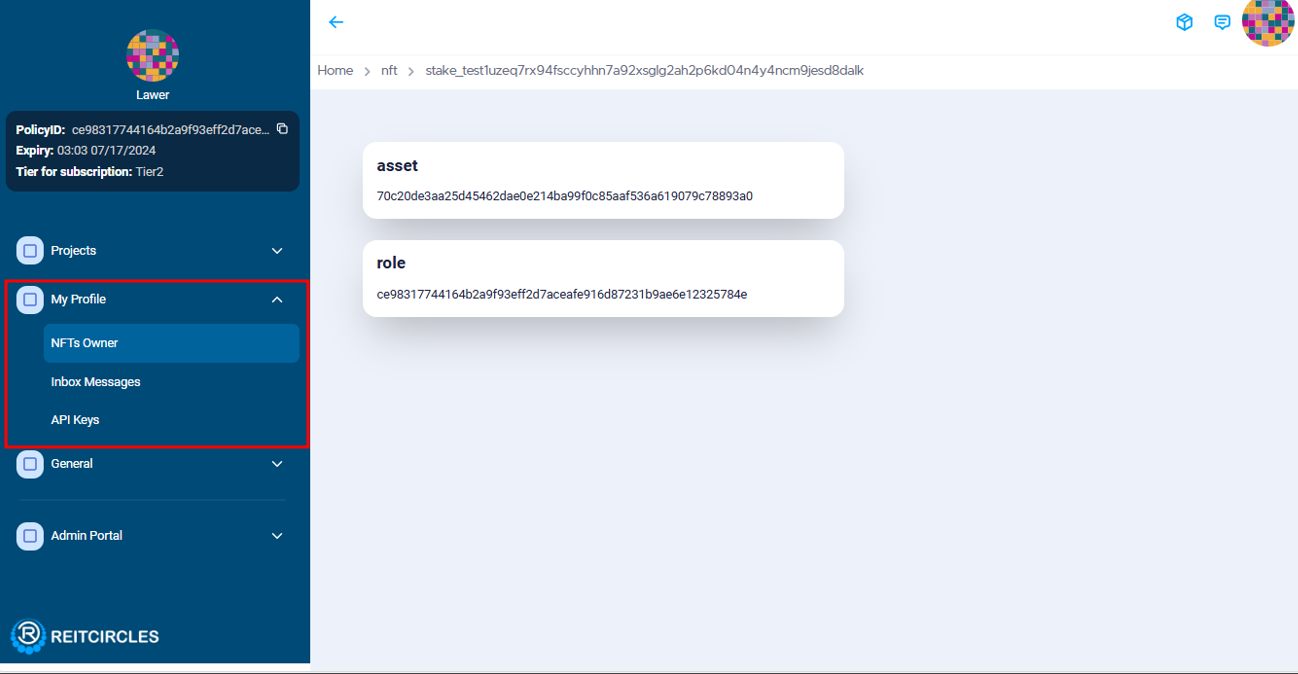Go to API Keys menu item
The width and height of the screenshot is (1298, 674).
(x=75, y=420)
